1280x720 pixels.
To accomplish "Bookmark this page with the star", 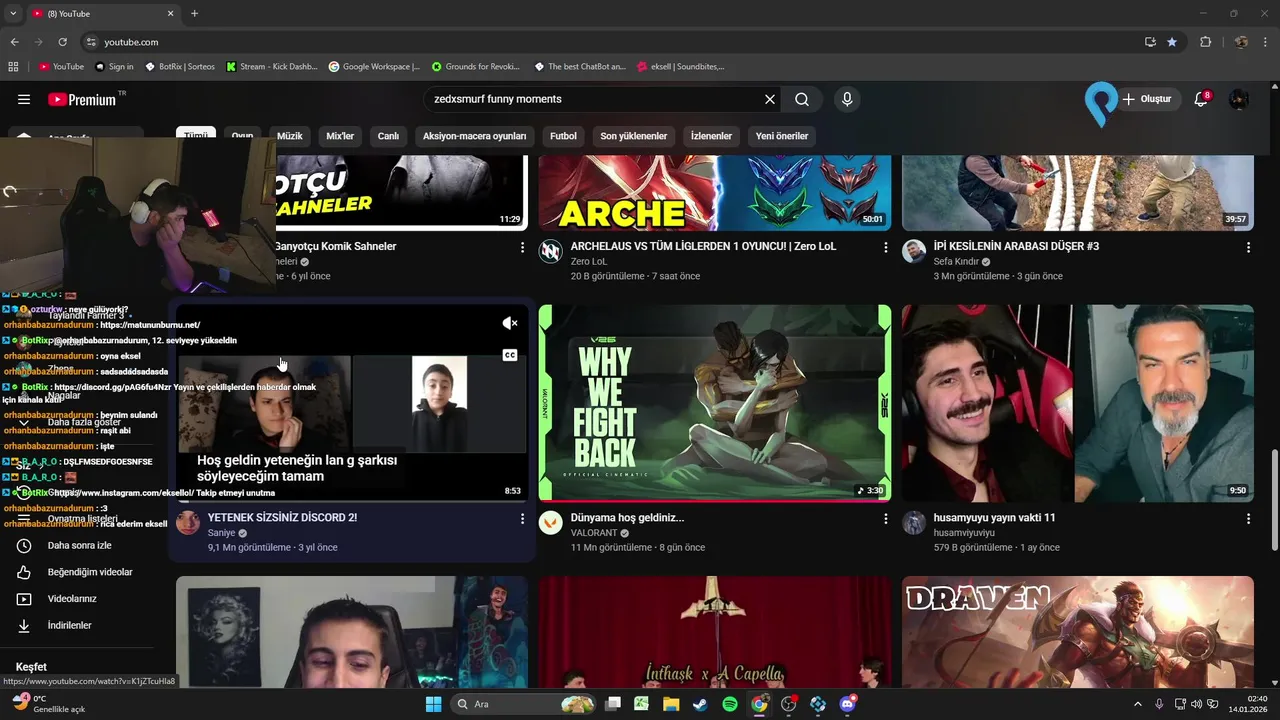I will 1172,42.
